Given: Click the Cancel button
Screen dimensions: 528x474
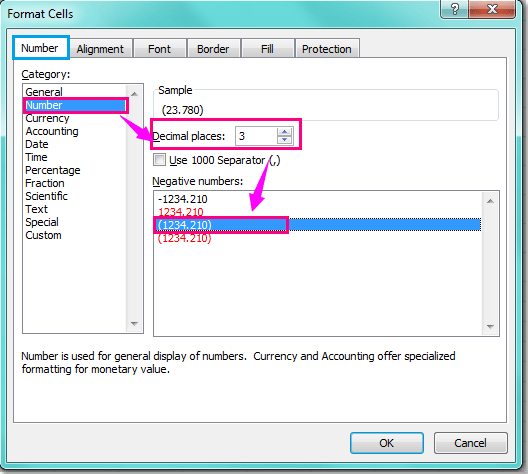Looking at the screenshot, I should (x=470, y=443).
